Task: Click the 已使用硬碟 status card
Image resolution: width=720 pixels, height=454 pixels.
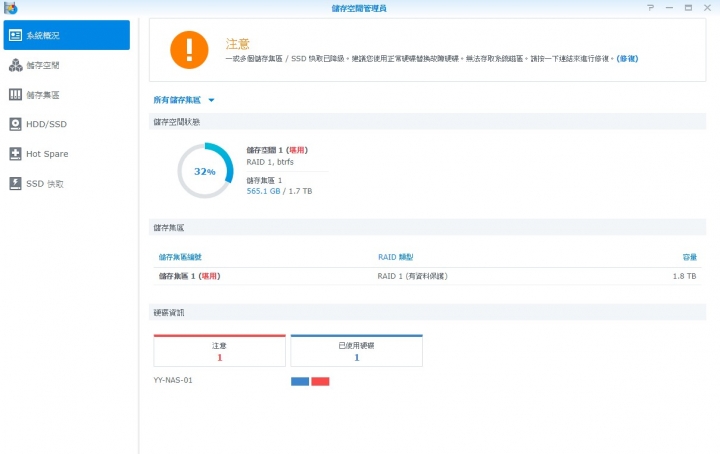Action: pyautogui.click(x=356, y=351)
